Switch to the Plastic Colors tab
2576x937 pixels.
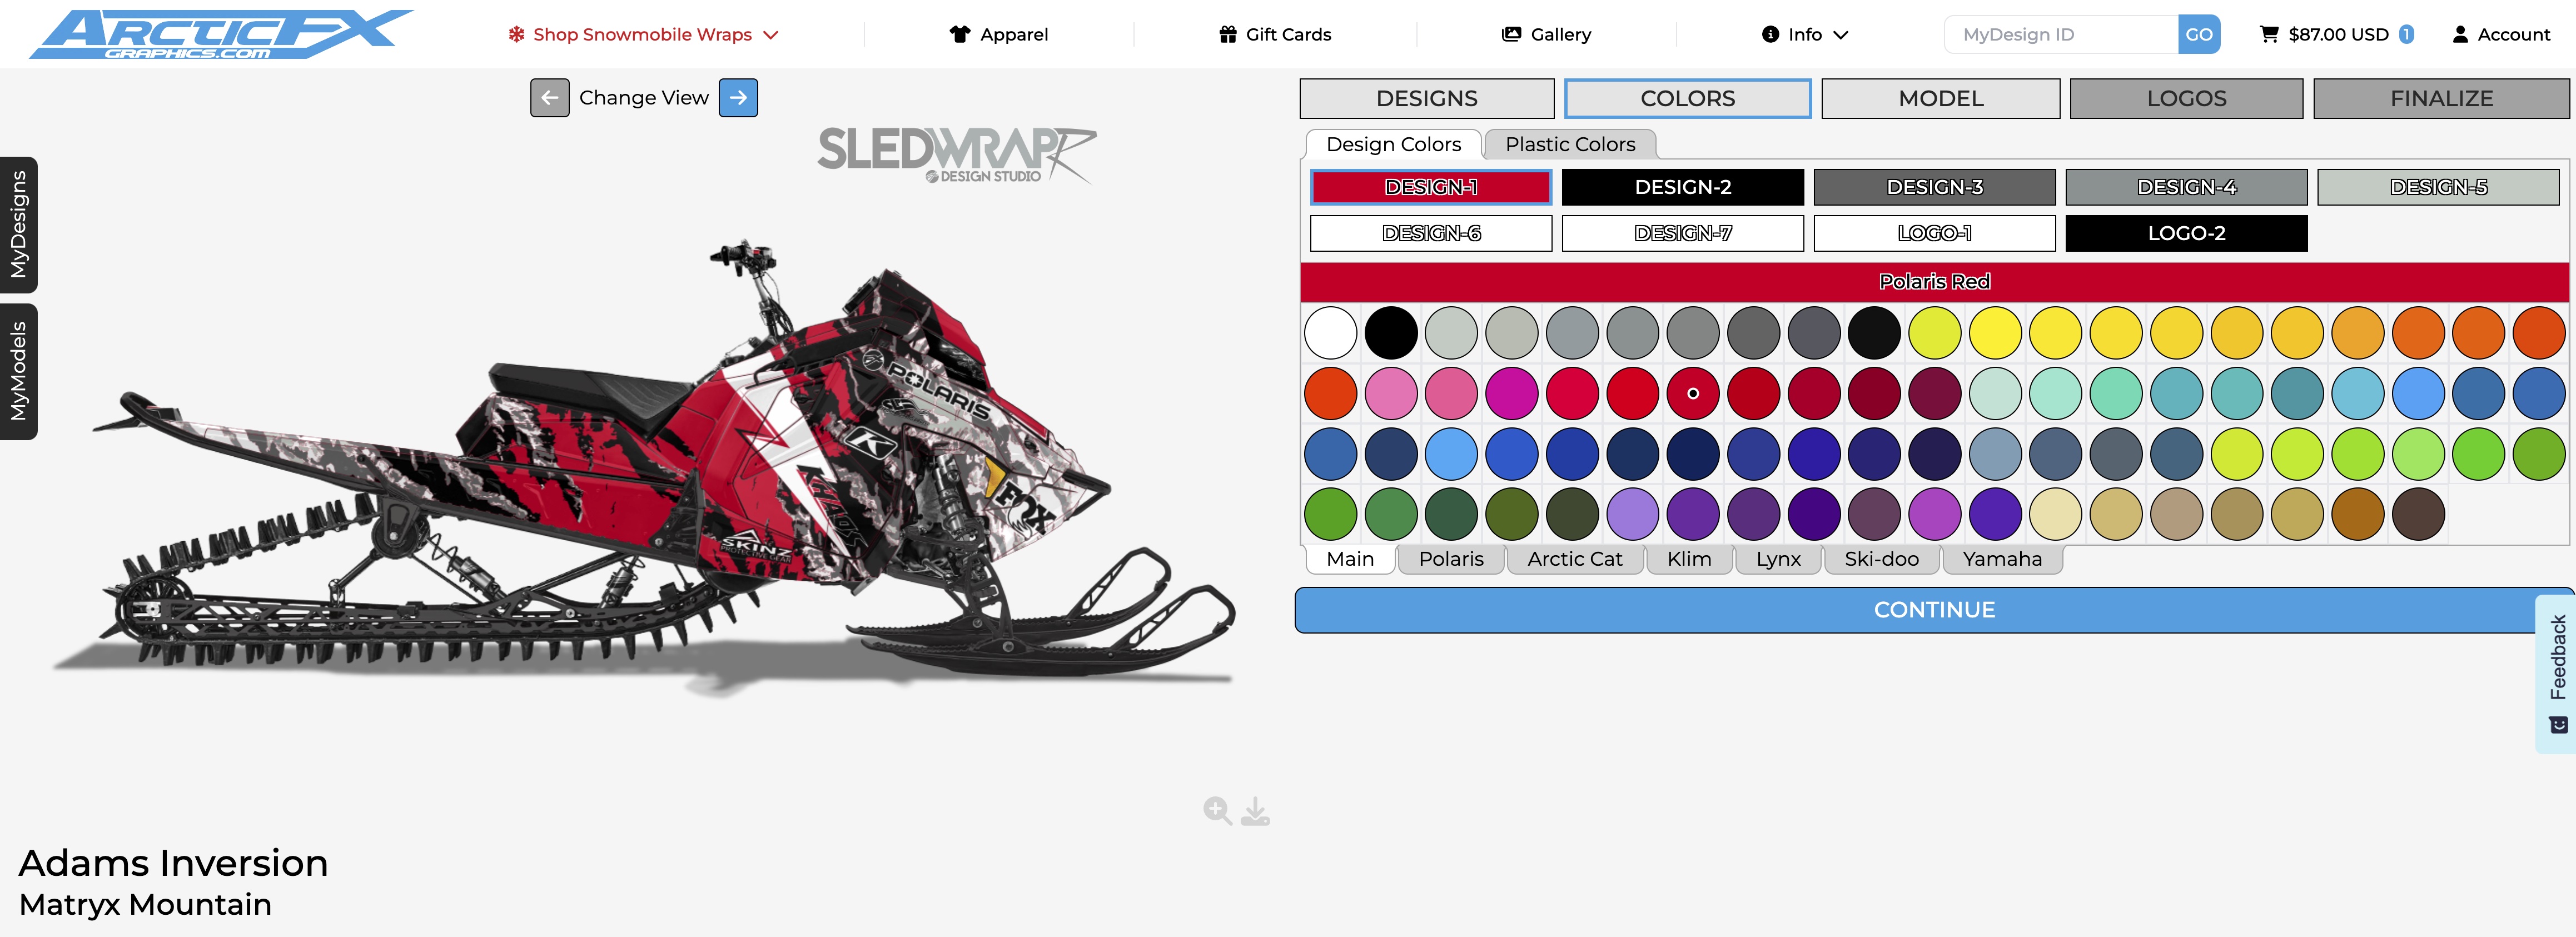pyautogui.click(x=1570, y=144)
